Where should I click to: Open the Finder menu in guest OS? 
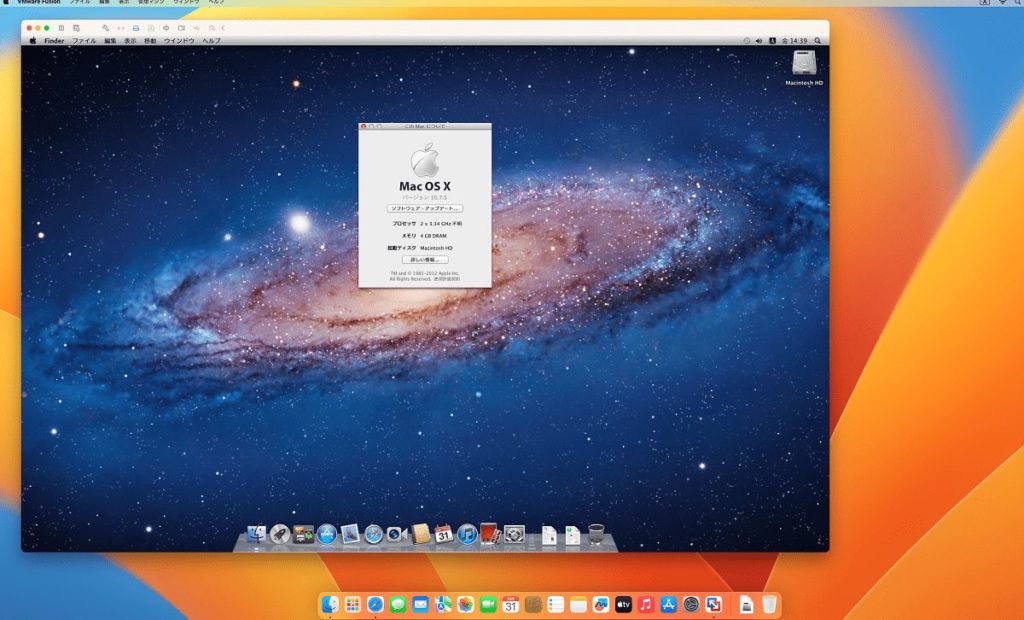tap(54, 41)
